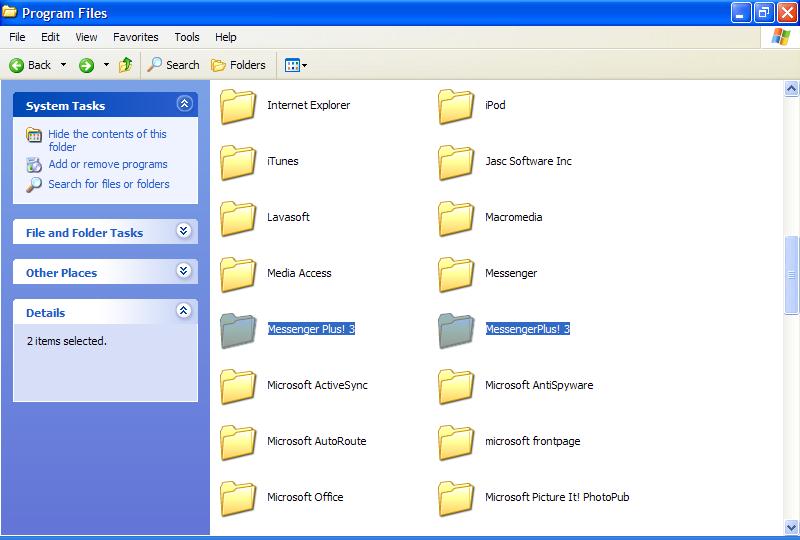
Task: Click the Program Files title bar folder icon
Action: 9,11
